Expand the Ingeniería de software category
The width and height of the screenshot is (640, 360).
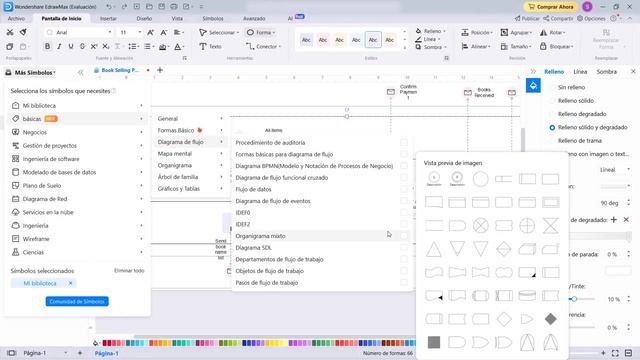click(78, 159)
